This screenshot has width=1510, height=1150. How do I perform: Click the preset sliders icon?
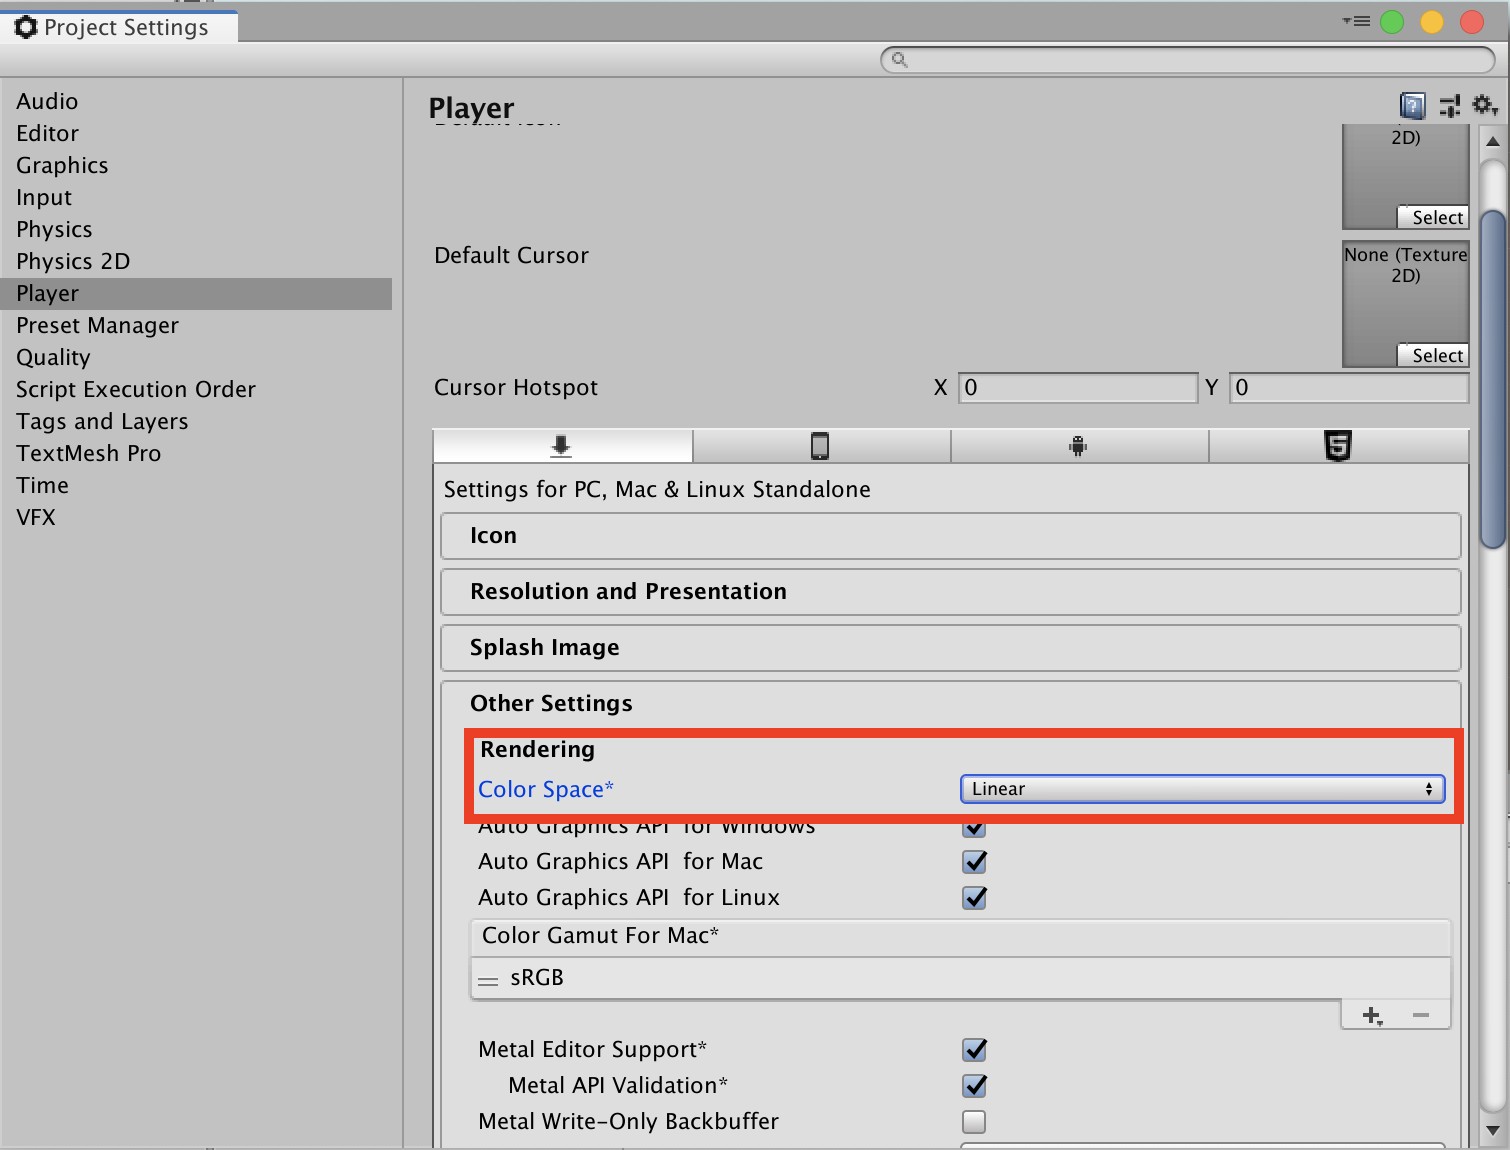point(1449,105)
